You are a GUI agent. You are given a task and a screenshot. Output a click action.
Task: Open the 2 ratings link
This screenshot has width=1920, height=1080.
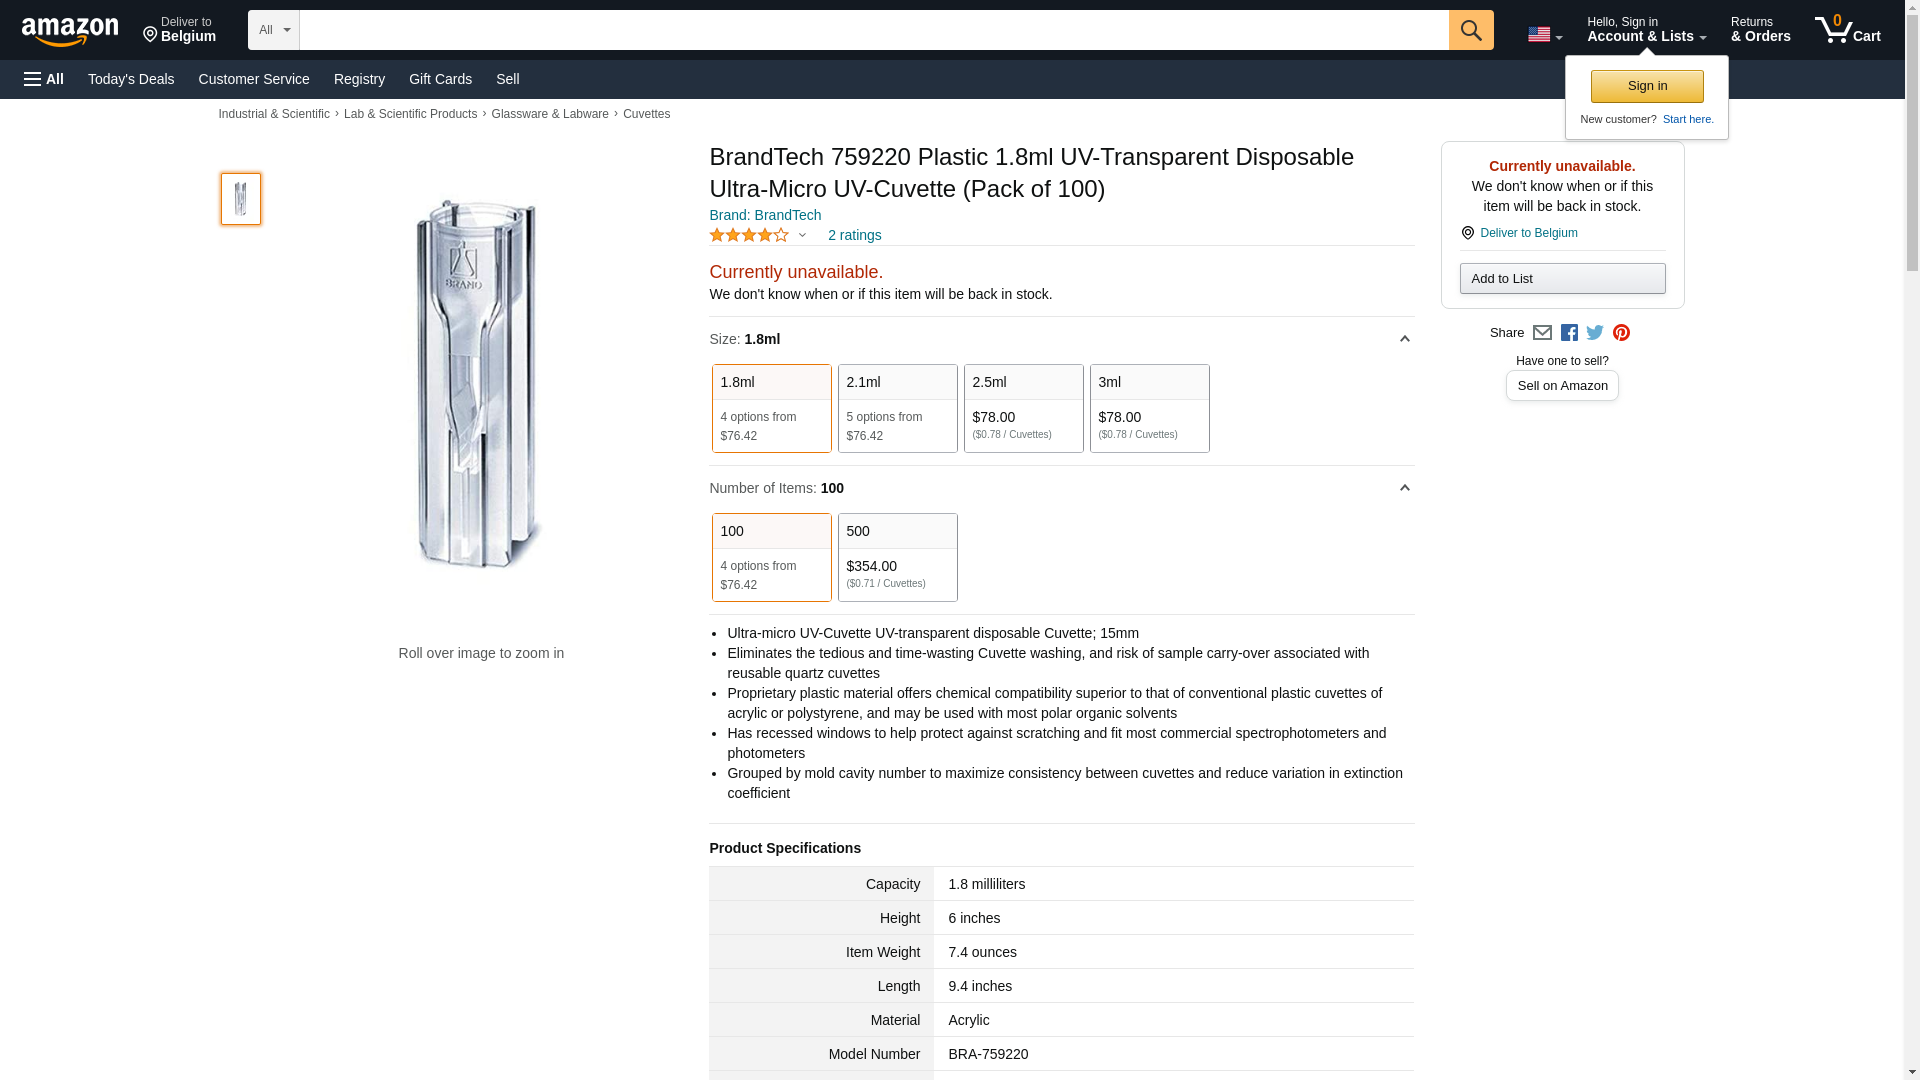click(x=854, y=236)
